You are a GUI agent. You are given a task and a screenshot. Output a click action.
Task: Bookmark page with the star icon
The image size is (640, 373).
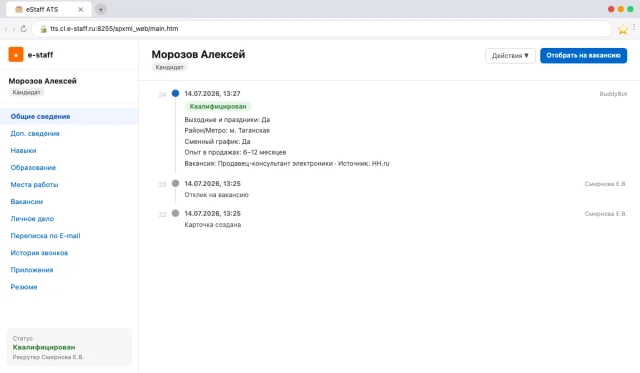point(622,29)
